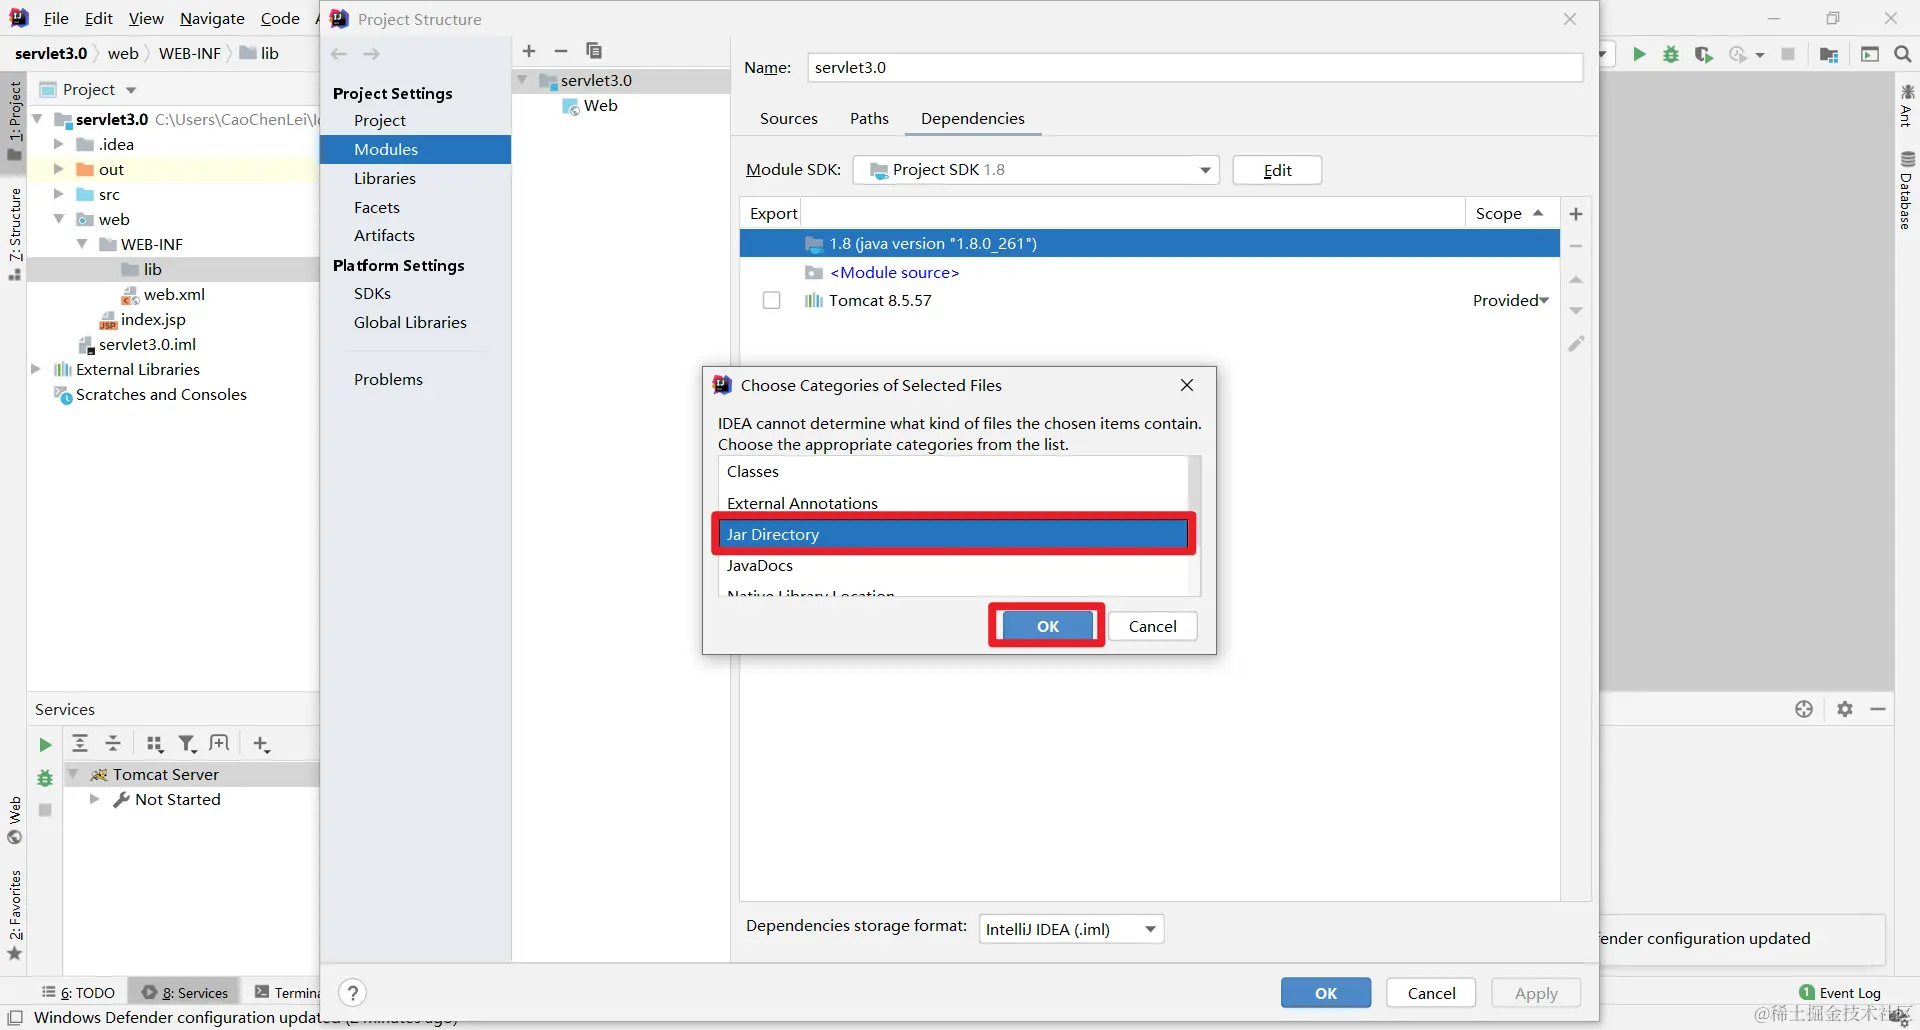Open Module SDK dropdown
Viewport: 1920px width, 1030px height.
click(x=1036, y=170)
